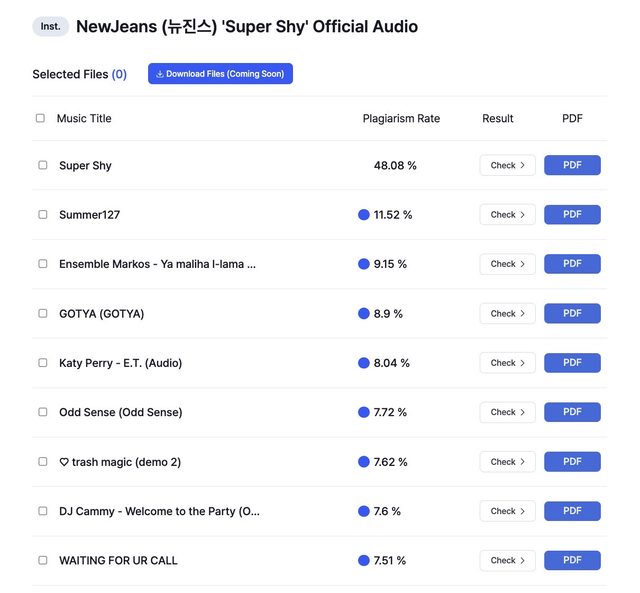Click the Katy Perry - E.T. (Audio) title
The image size is (640, 593).
click(x=120, y=363)
